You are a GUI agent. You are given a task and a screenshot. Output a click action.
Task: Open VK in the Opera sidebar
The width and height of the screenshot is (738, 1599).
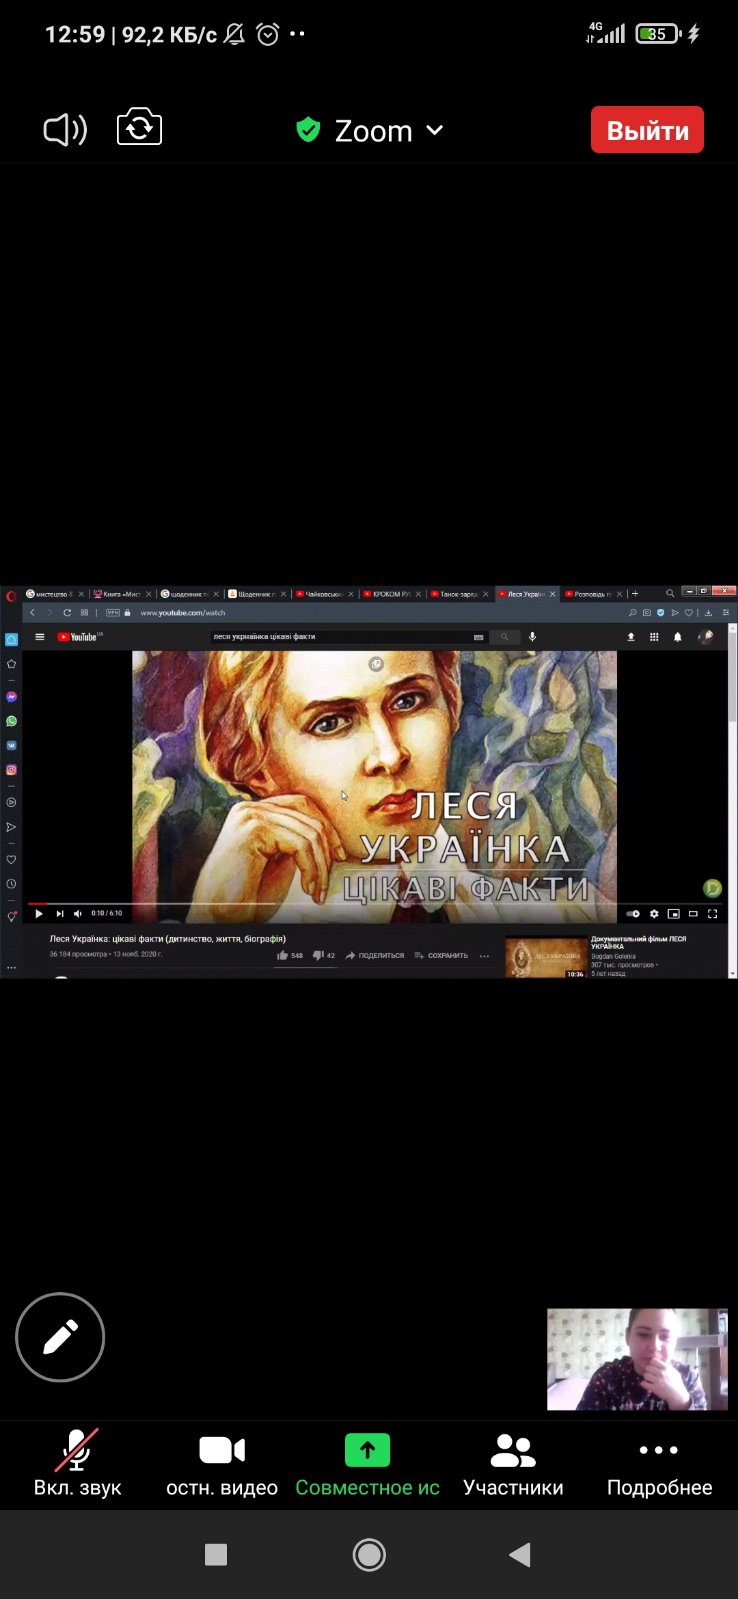pos(11,746)
